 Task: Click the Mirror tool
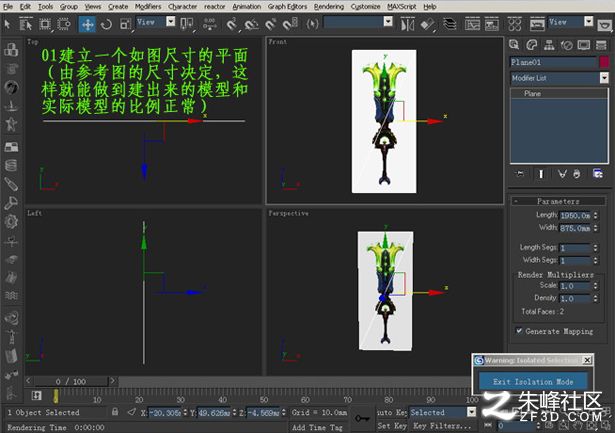click(x=408, y=25)
